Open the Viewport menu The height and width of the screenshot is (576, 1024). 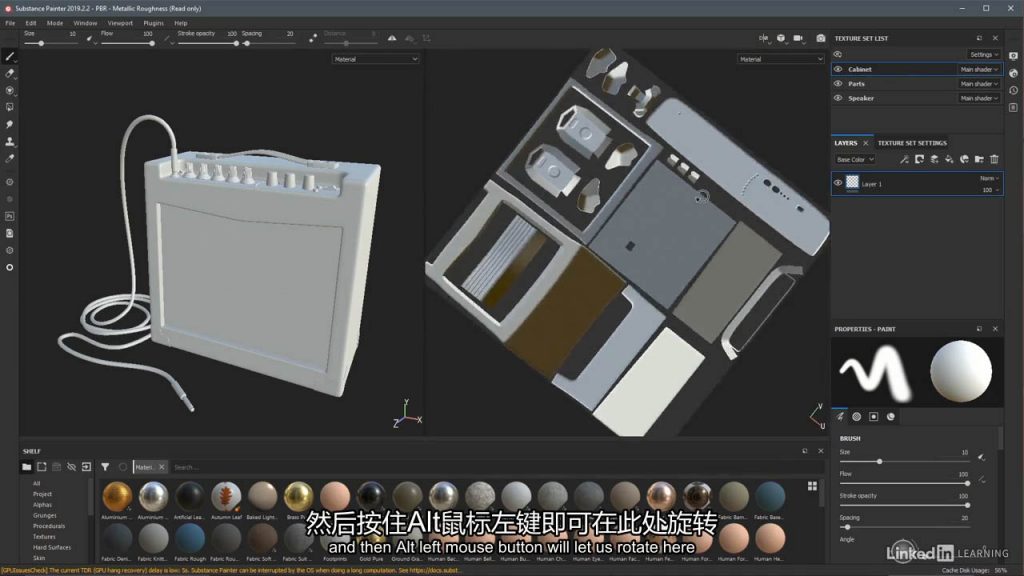click(x=120, y=23)
